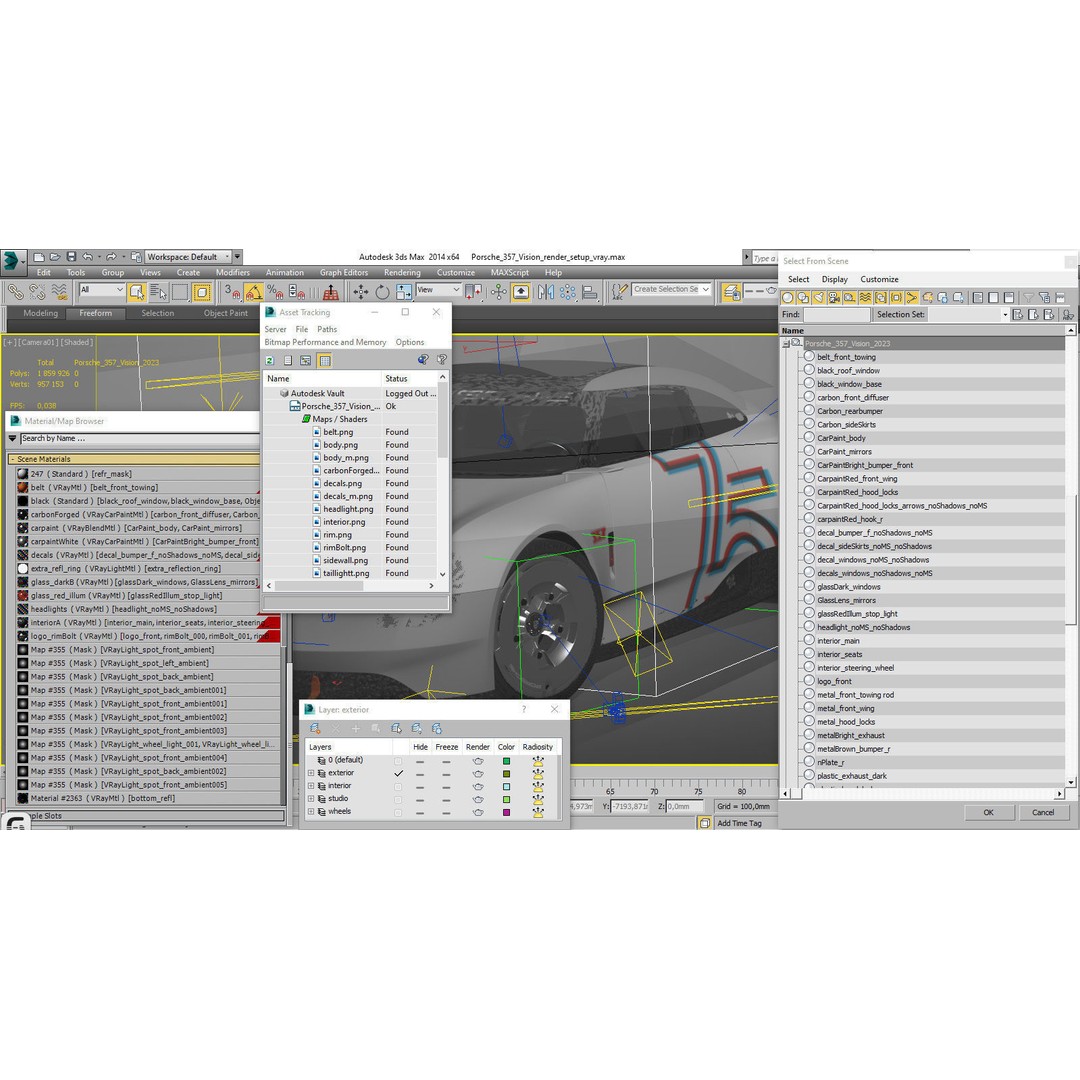The width and height of the screenshot is (1080, 1080).
Task: Activate the Select and Rotate tool
Action: [382, 292]
